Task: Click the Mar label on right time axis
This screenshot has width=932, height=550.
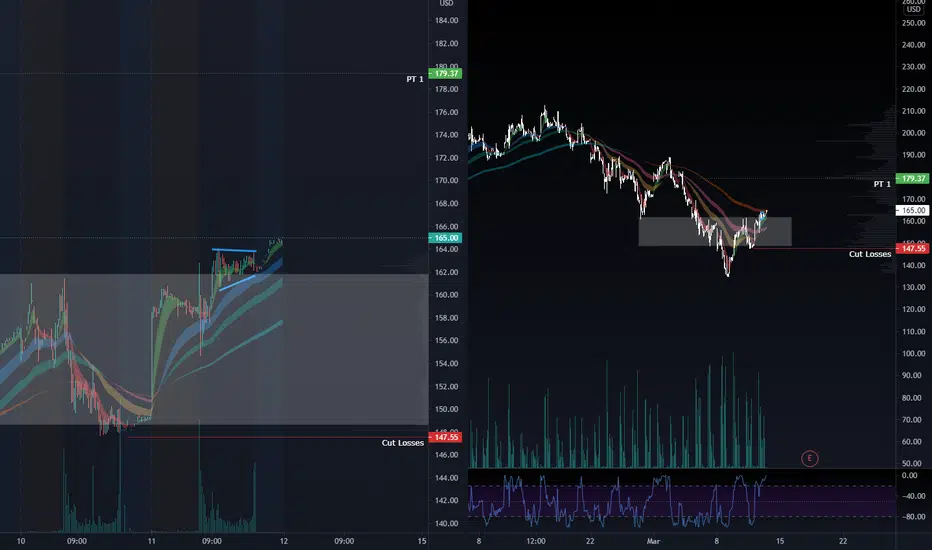Action: tap(653, 541)
